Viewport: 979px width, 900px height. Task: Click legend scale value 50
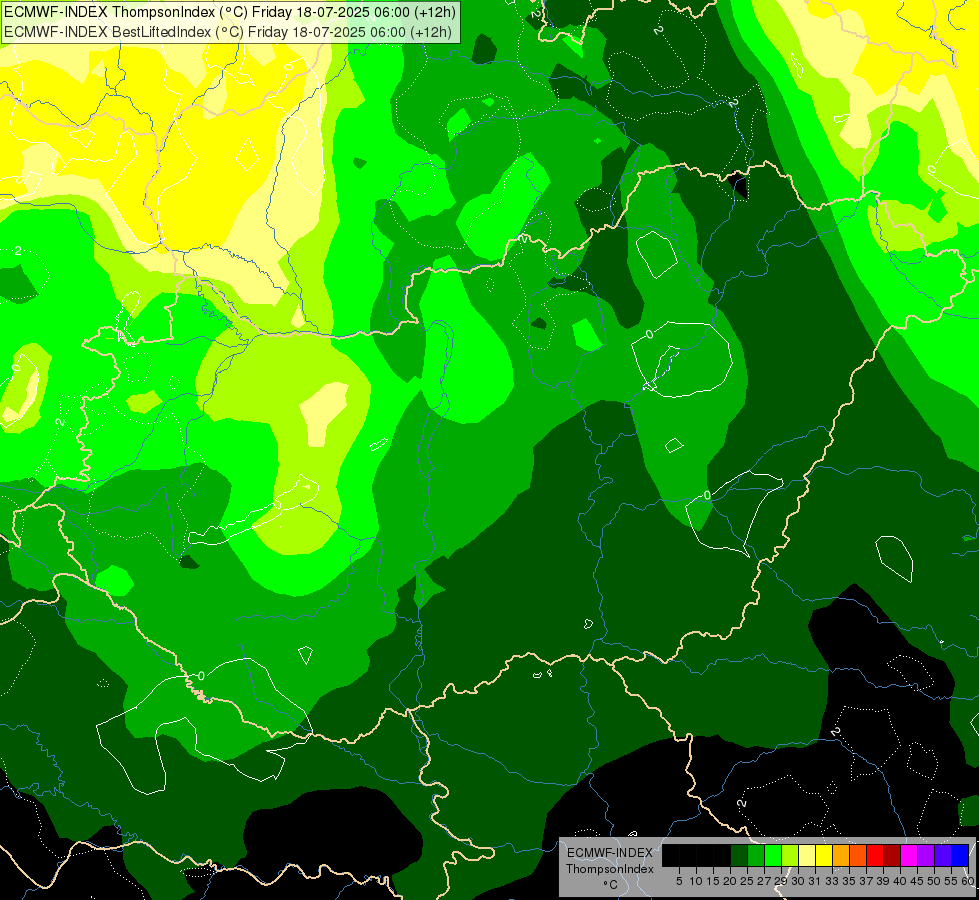click(933, 881)
